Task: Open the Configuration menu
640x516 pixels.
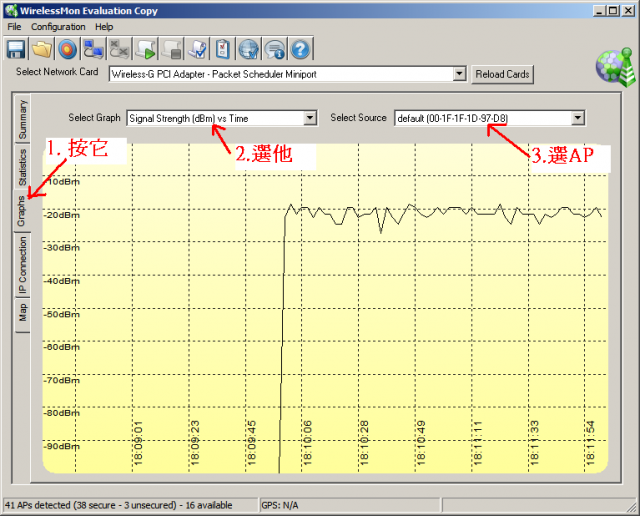Action: 58,27
